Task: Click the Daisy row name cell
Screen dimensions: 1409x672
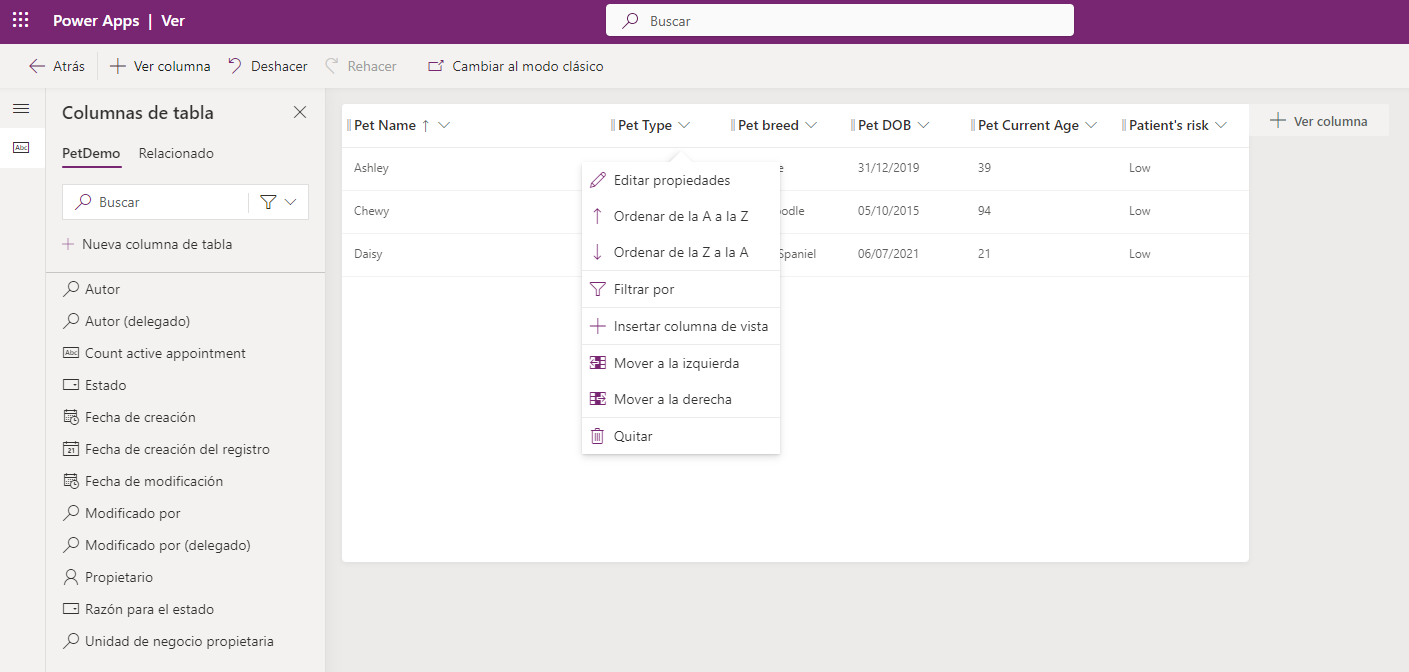Action: click(368, 254)
